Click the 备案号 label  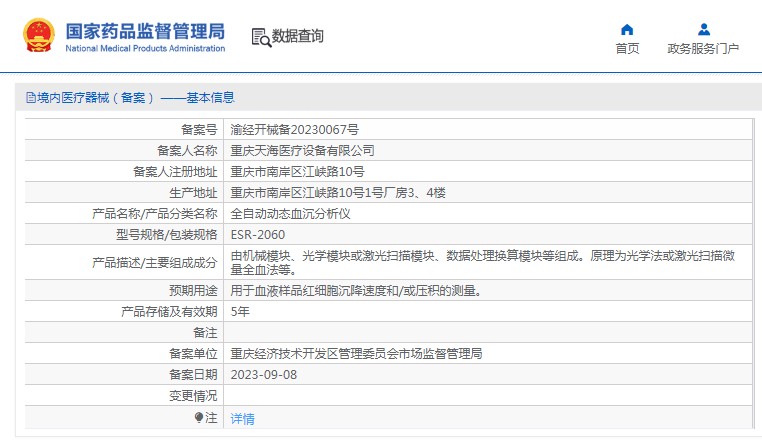click(199, 130)
